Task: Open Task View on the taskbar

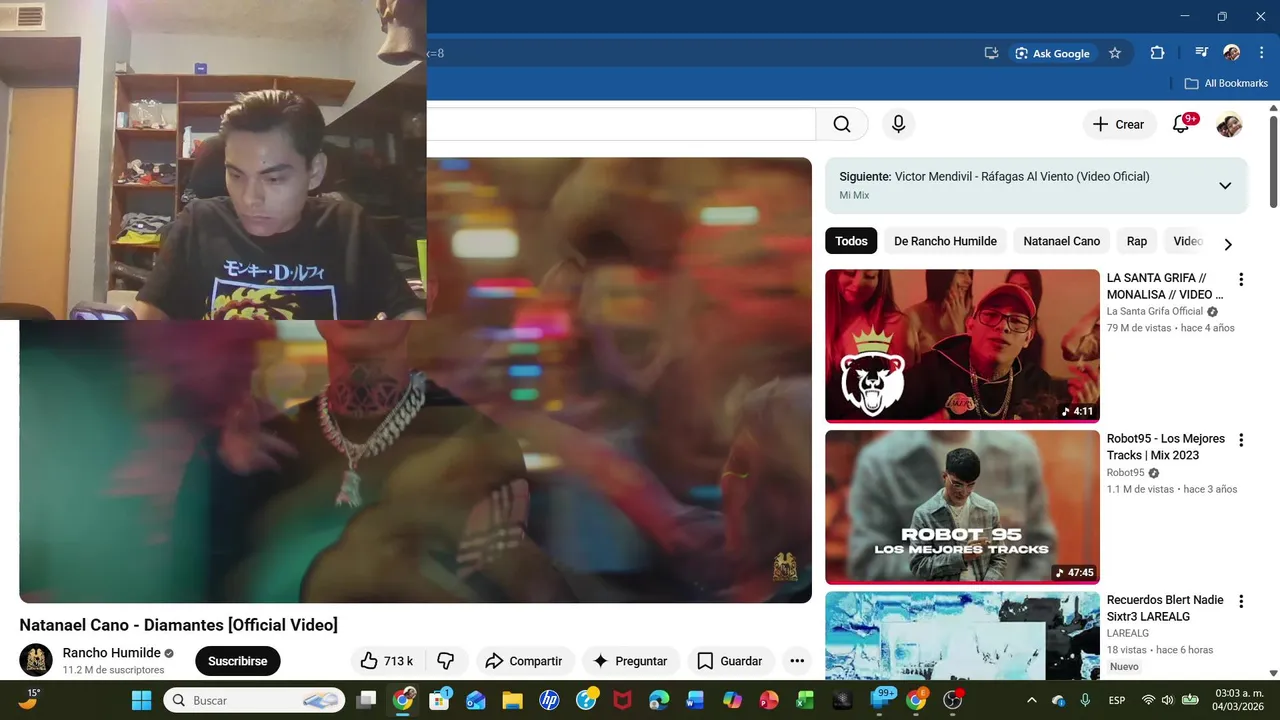Action: 367,700
